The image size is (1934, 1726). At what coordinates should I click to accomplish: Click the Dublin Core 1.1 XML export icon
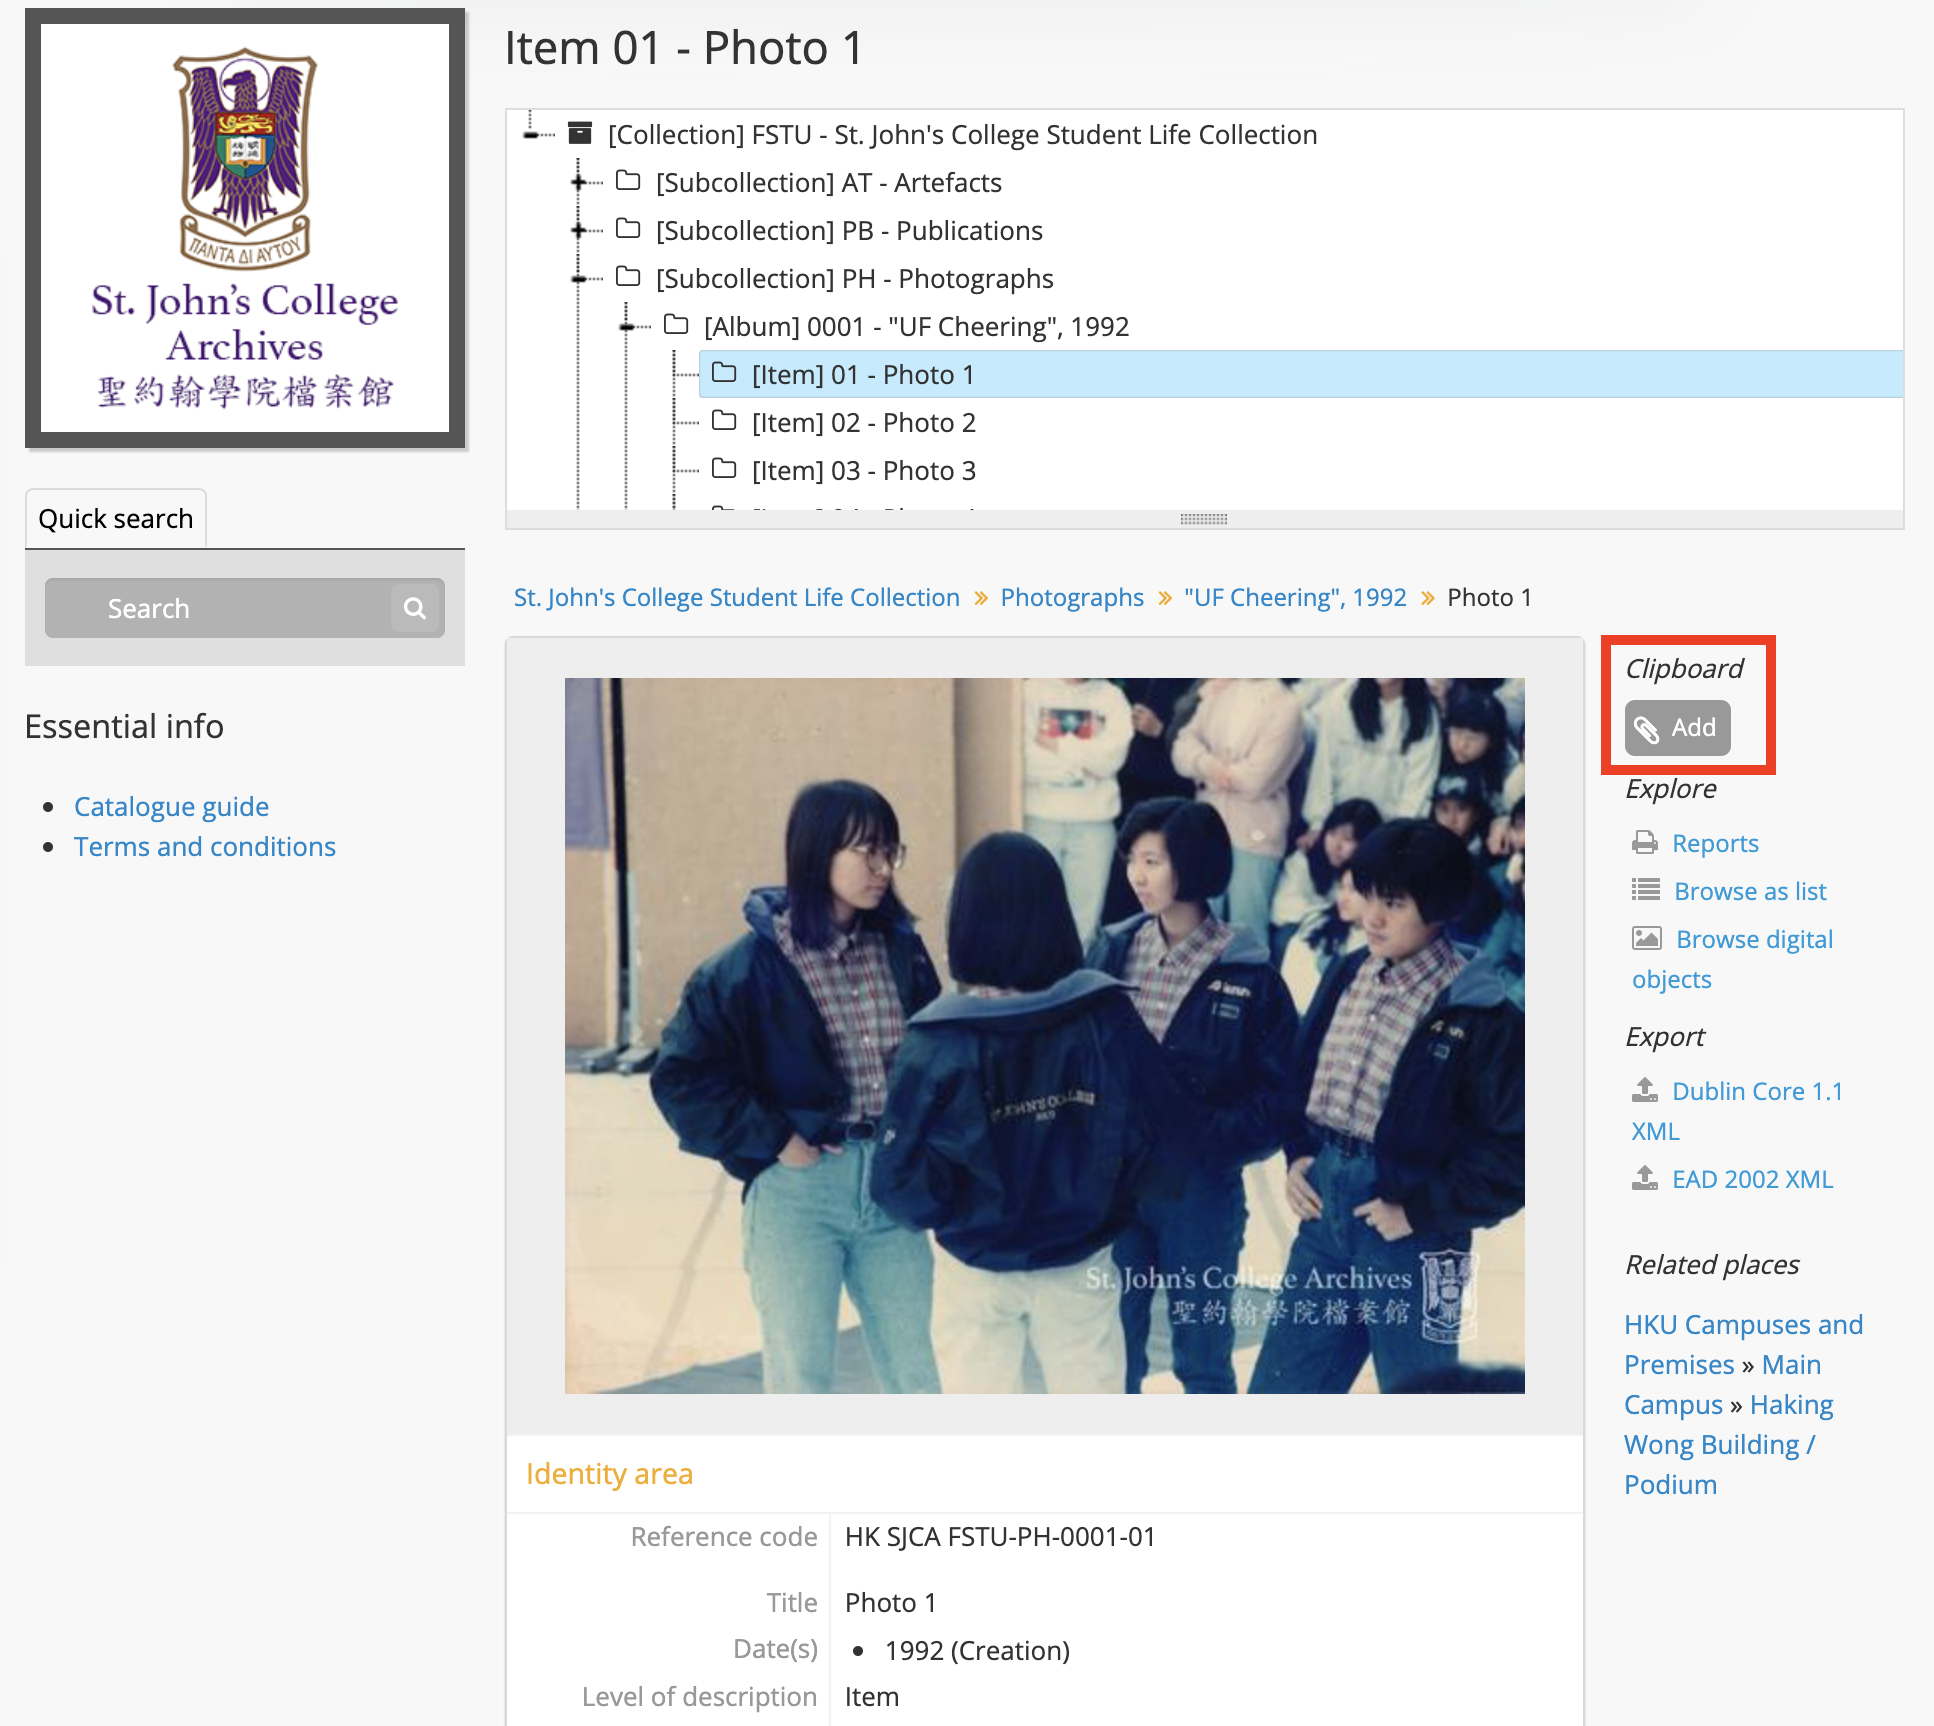pyautogui.click(x=1643, y=1091)
